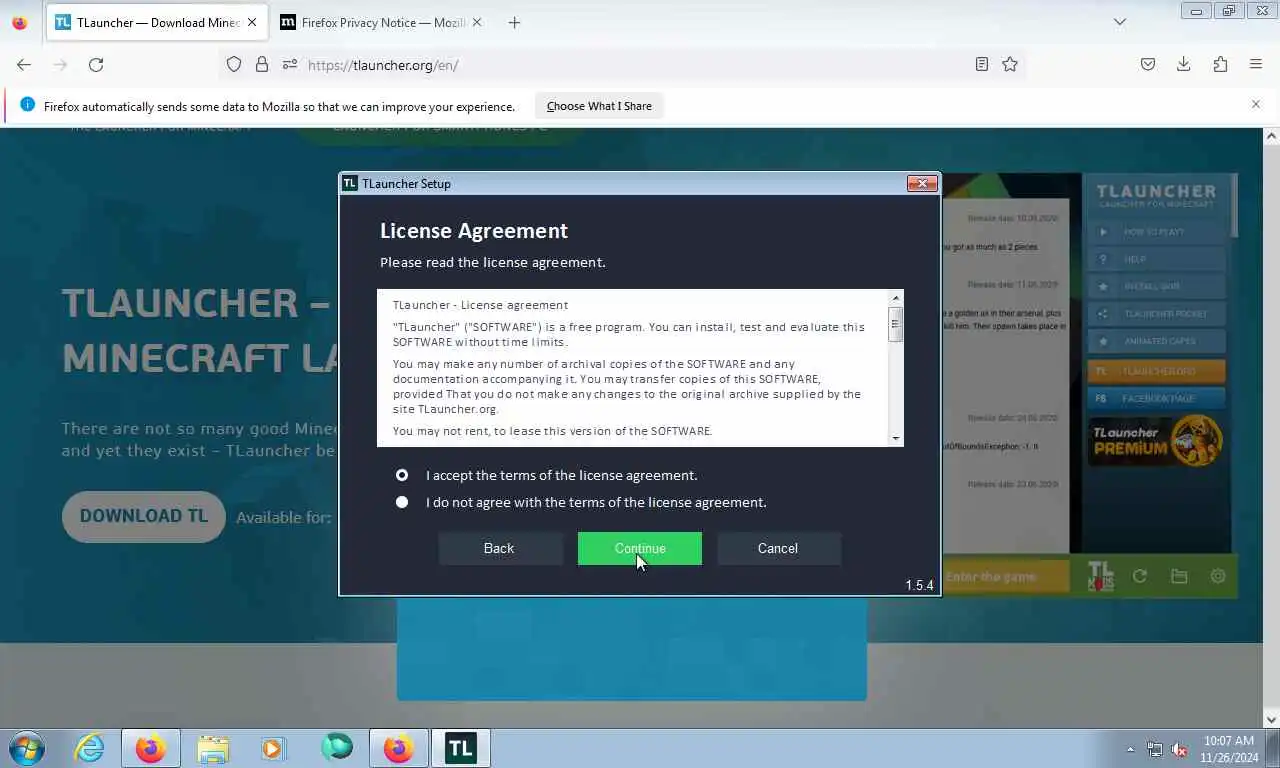Open a new browser tab
Screen dimensions: 1280x768
pos(514,22)
